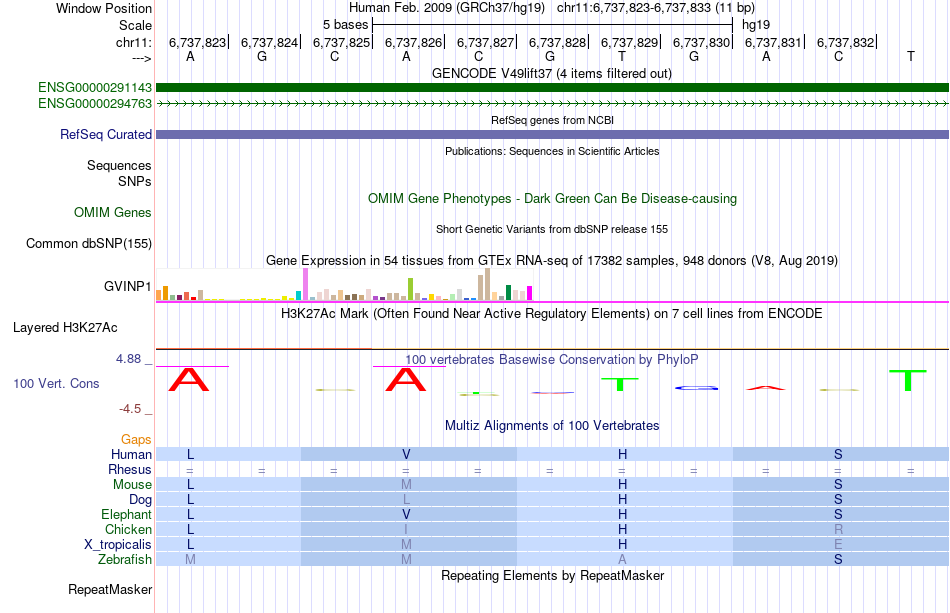Click the GENCODE V49lift37 track title
950x613 pixels.
[x=552, y=73]
